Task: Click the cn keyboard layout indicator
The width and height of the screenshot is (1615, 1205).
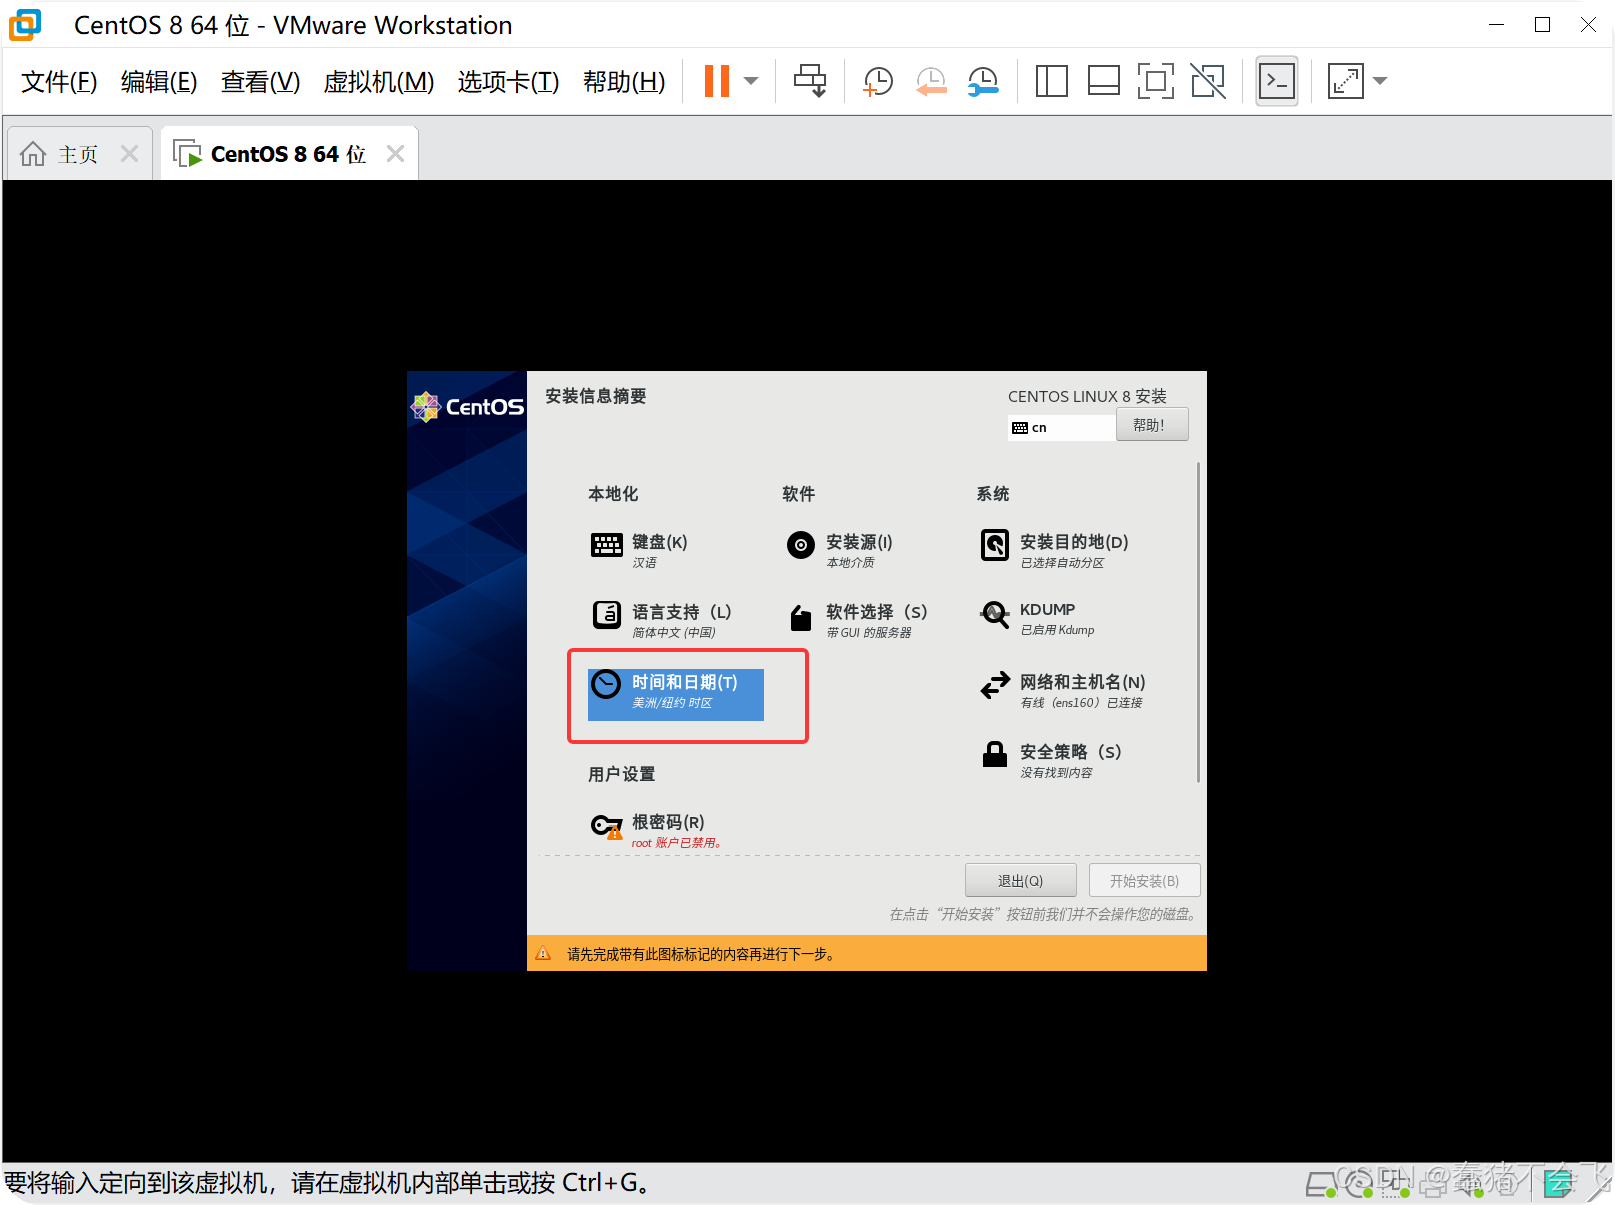Action: pyautogui.click(x=1061, y=427)
